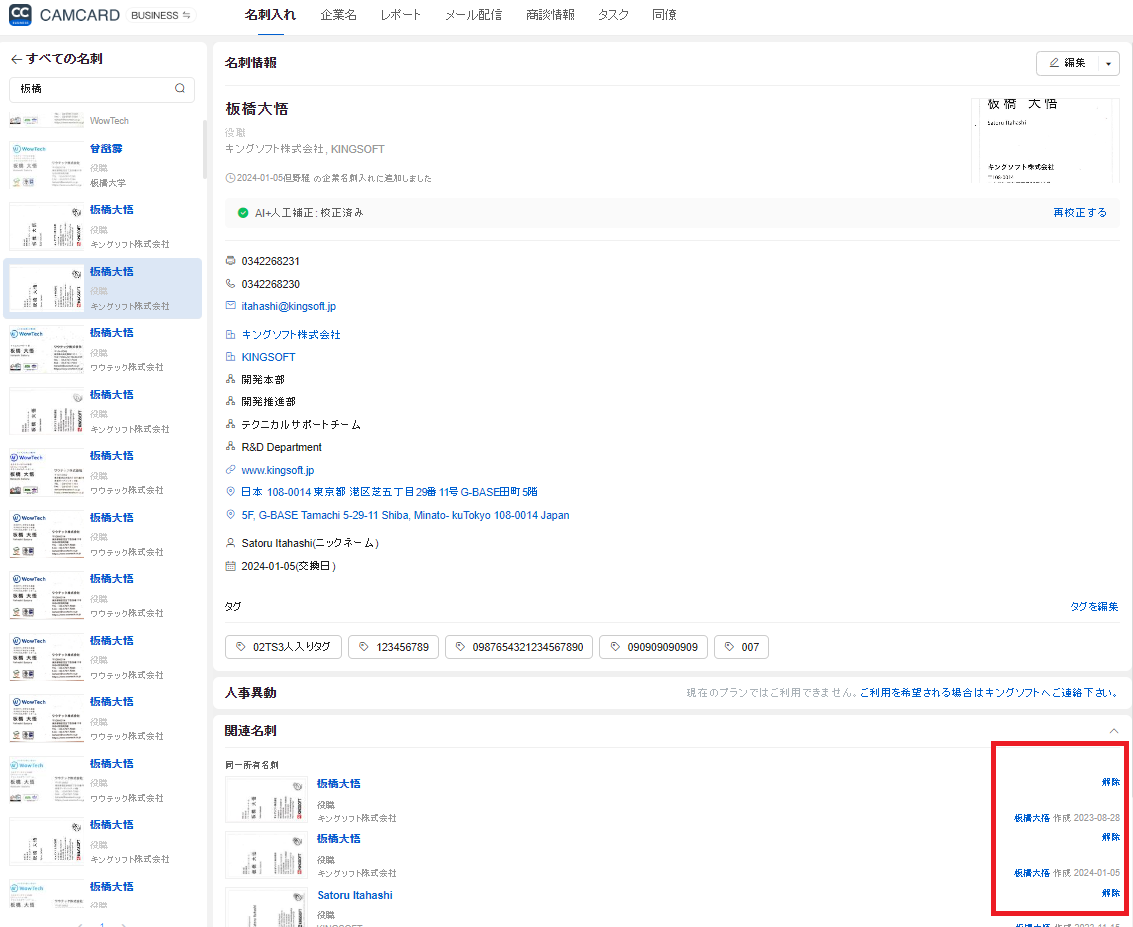Image resolution: width=1133 pixels, height=927 pixels.
Task: Click the pencil icon in the 編集 button
Action: tap(1054, 63)
